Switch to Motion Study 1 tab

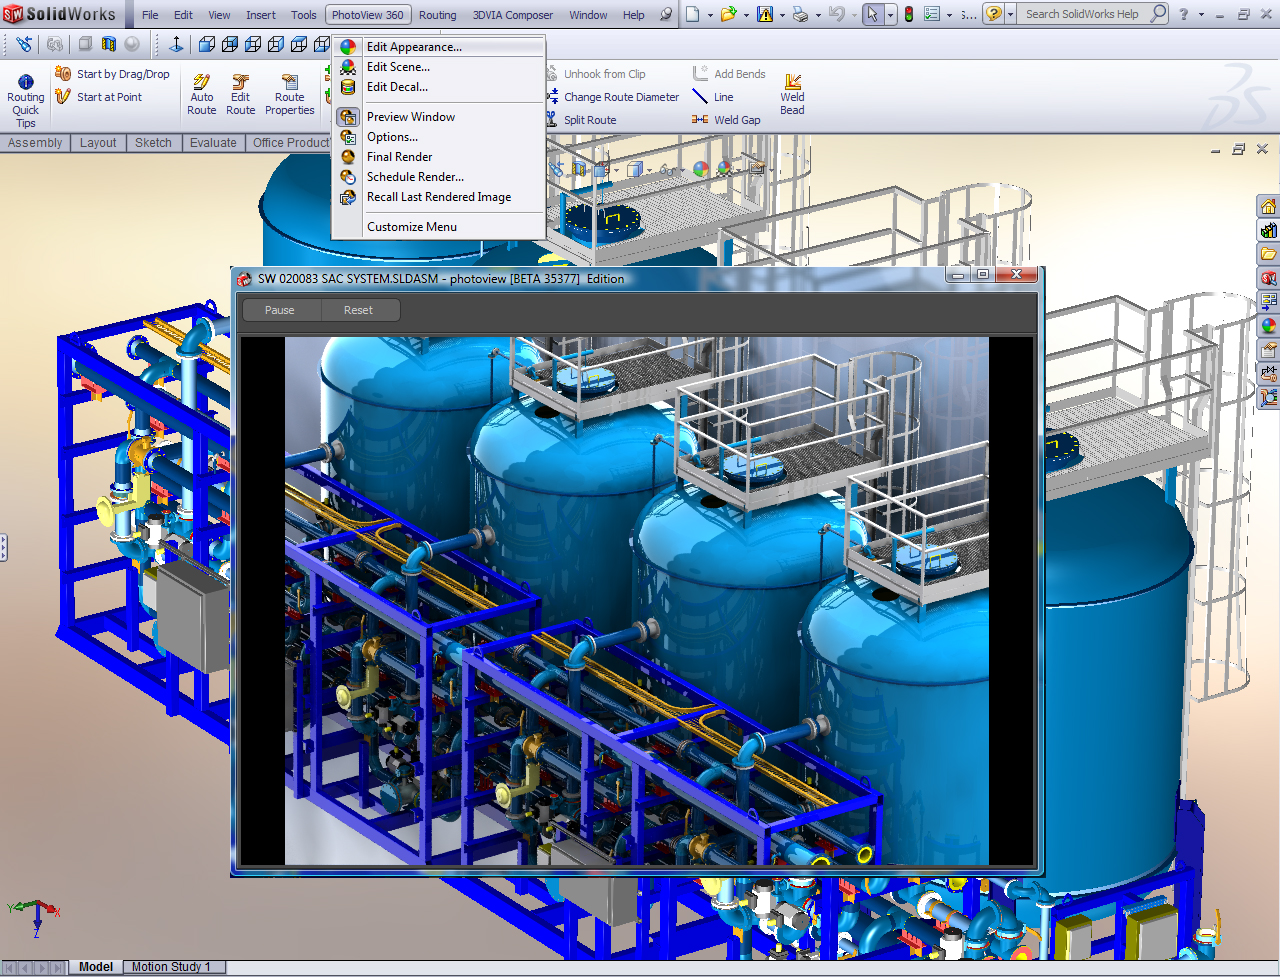[x=171, y=967]
